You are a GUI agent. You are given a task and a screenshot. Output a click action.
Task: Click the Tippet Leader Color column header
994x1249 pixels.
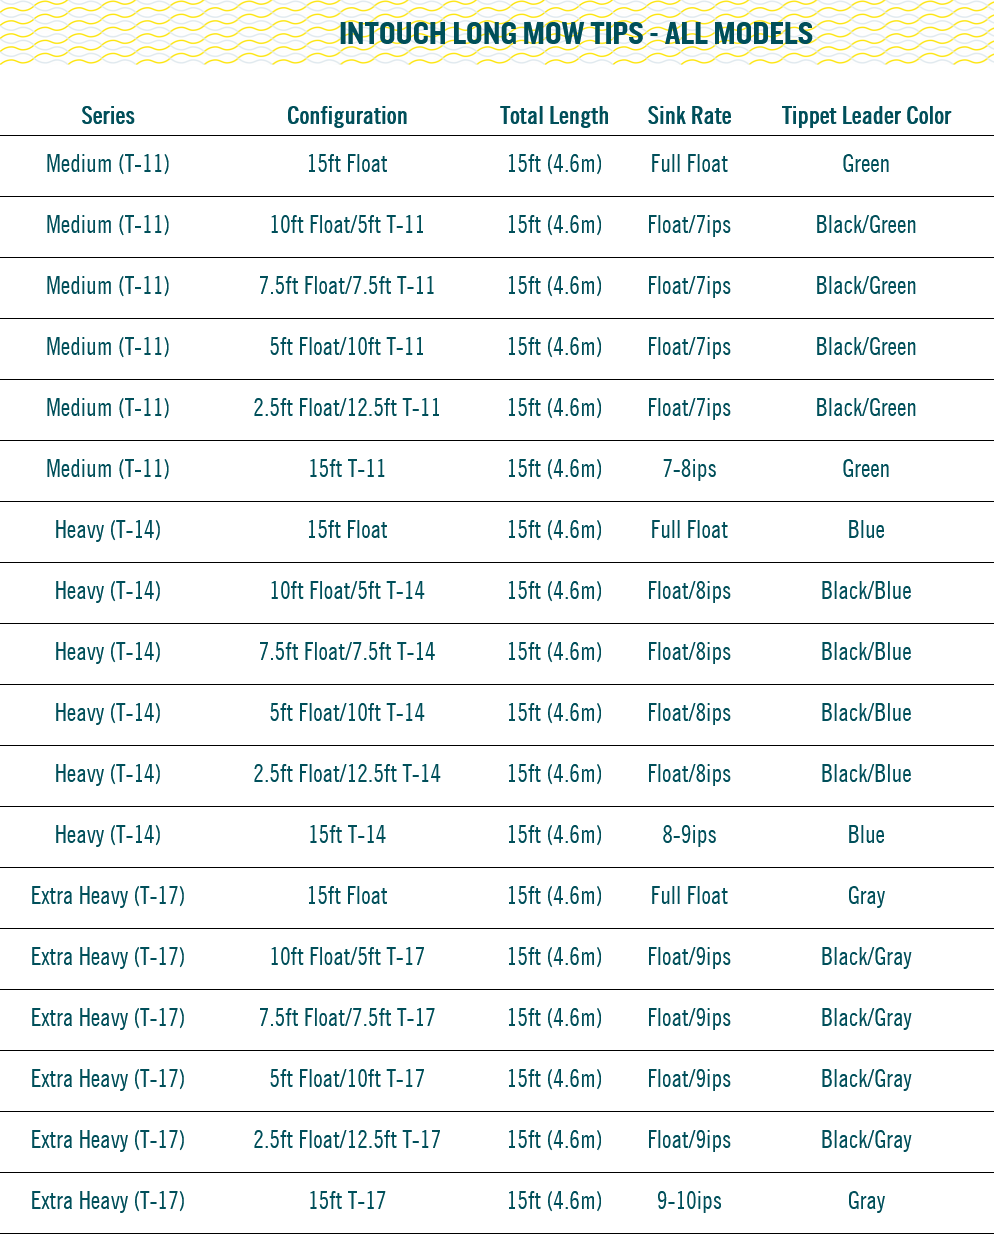pos(866,116)
